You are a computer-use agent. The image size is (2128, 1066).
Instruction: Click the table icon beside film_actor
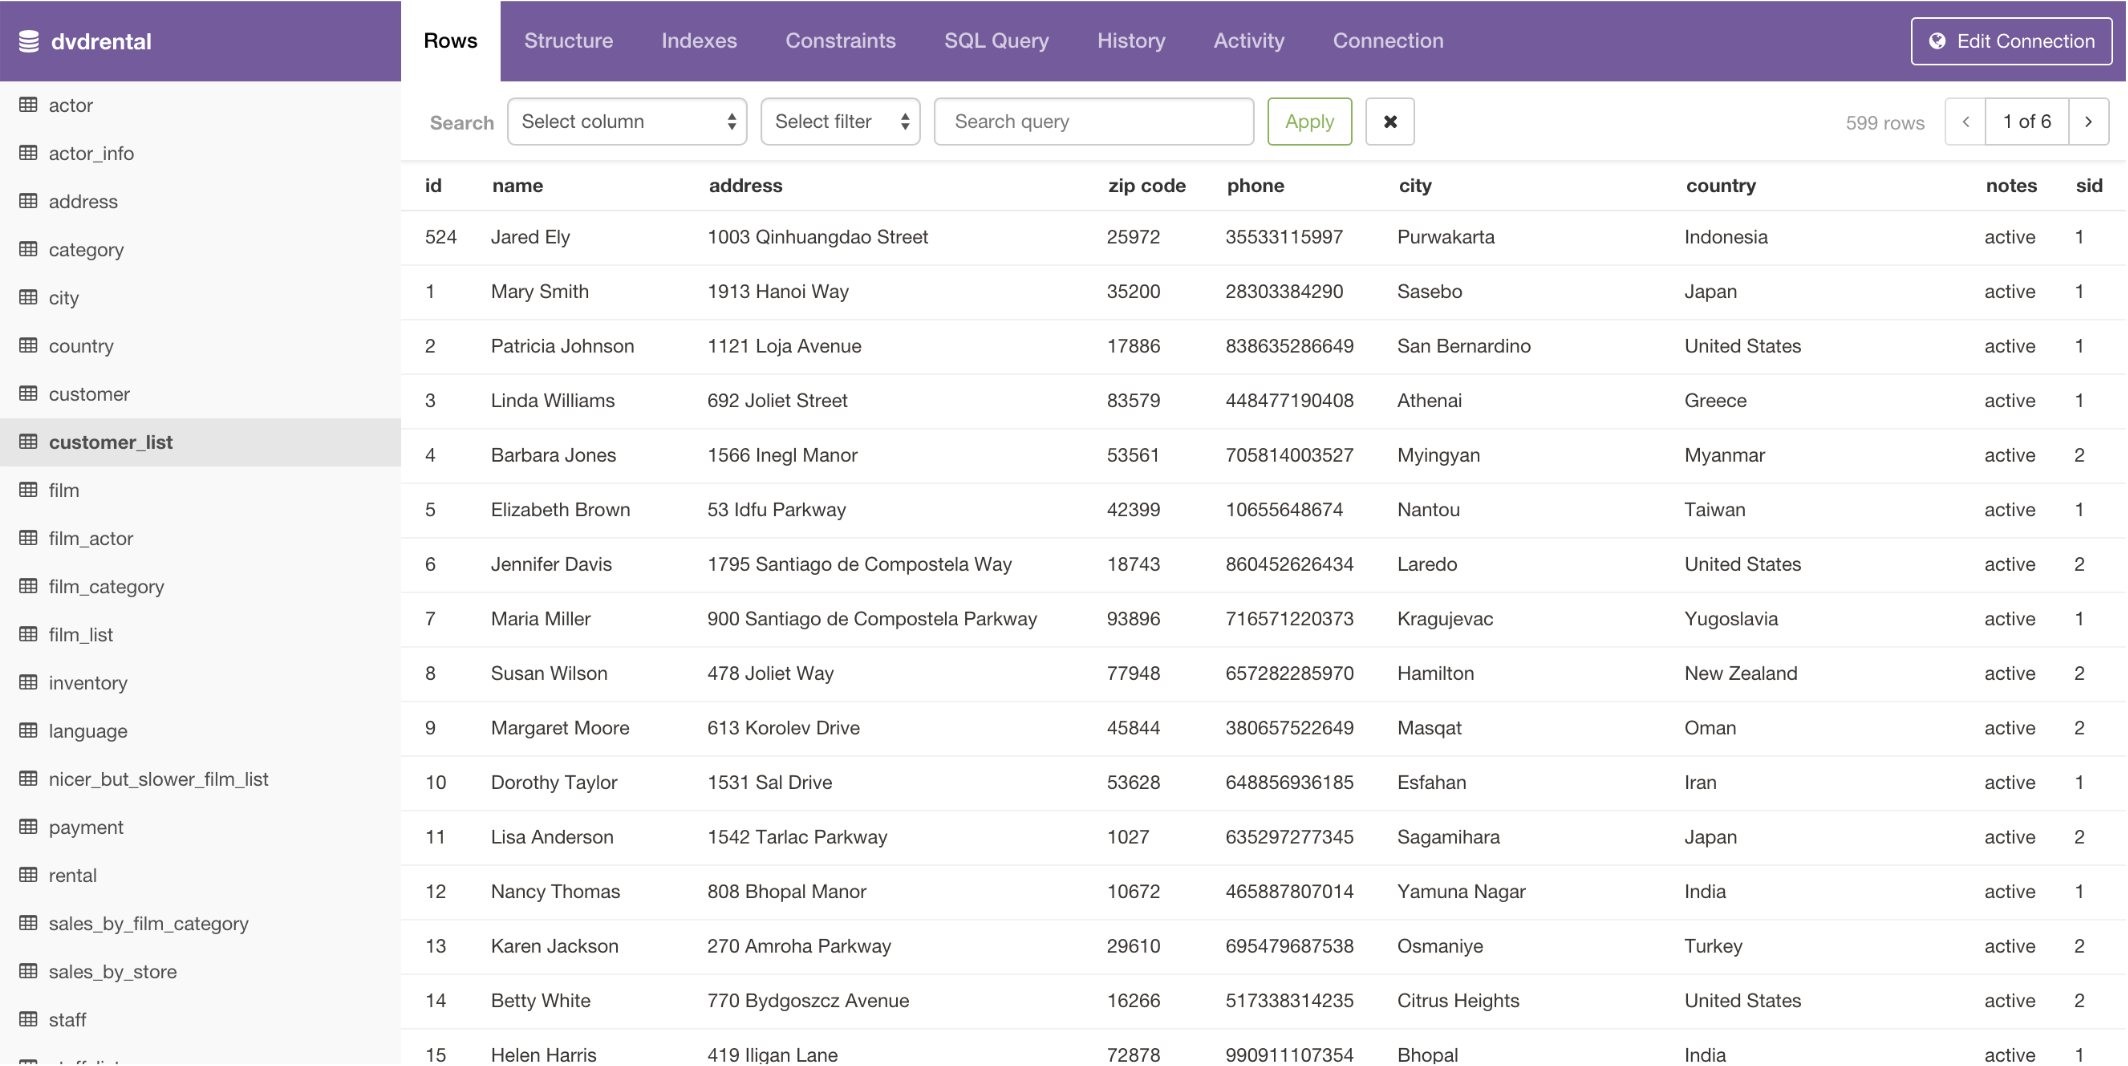tap(28, 538)
